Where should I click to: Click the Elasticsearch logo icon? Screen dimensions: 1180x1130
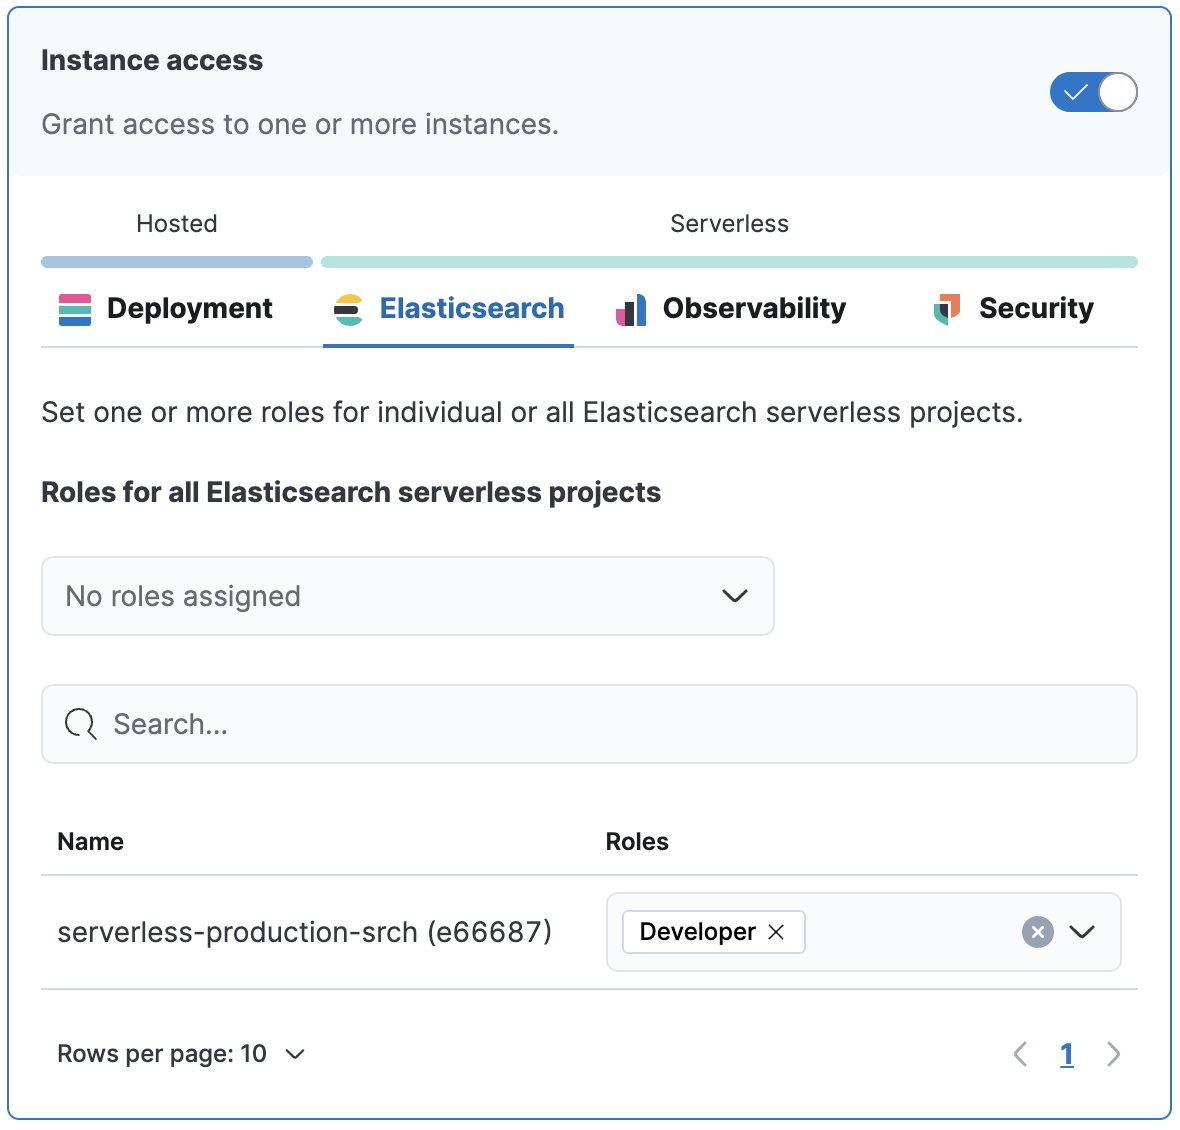[x=348, y=310]
